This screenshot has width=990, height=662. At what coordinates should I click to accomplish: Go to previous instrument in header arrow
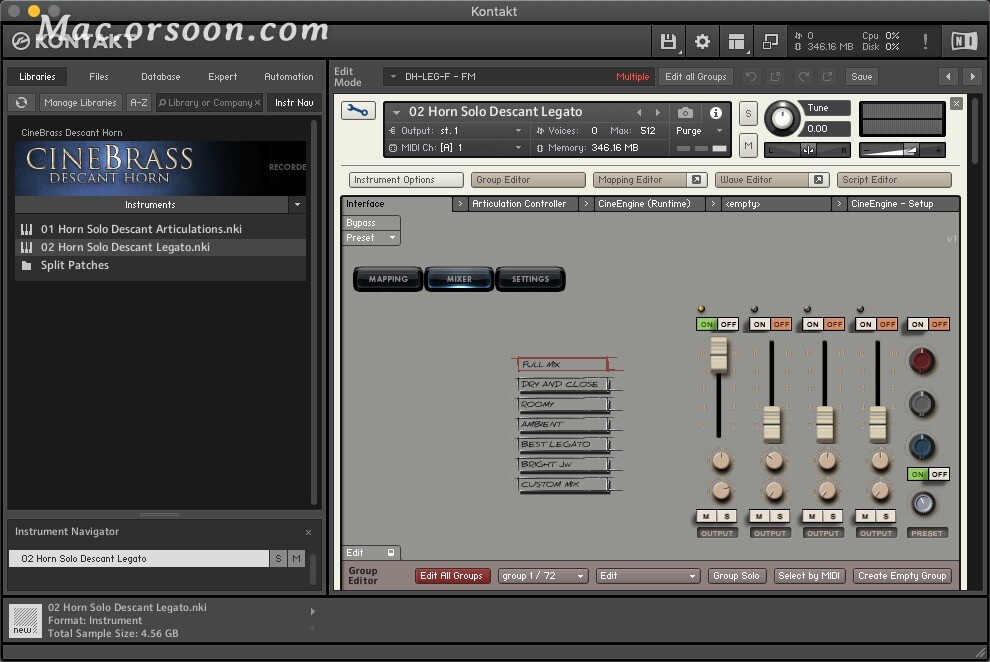(x=640, y=112)
